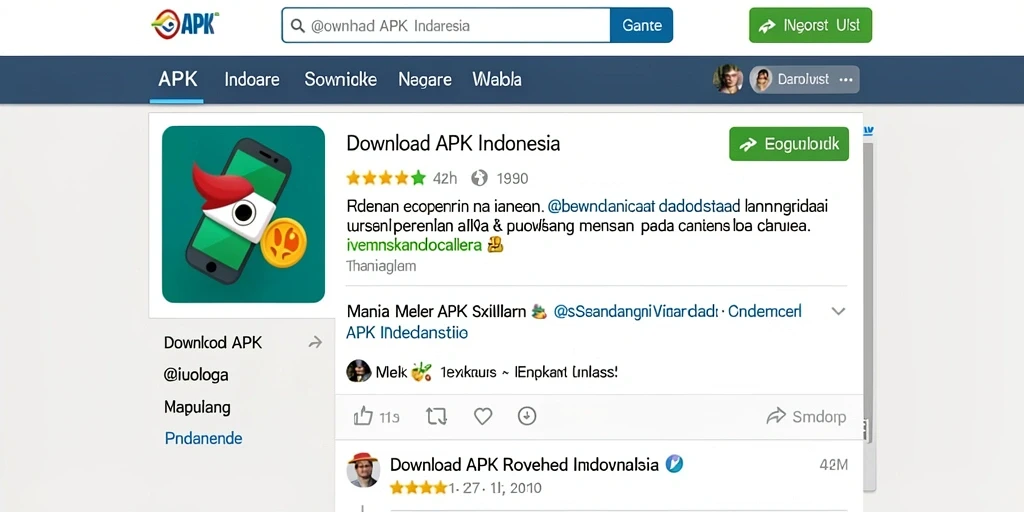The height and width of the screenshot is (512, 1024).
Task: Click the Gante search button
Action: pyautogui.click(x=641, y=25)
